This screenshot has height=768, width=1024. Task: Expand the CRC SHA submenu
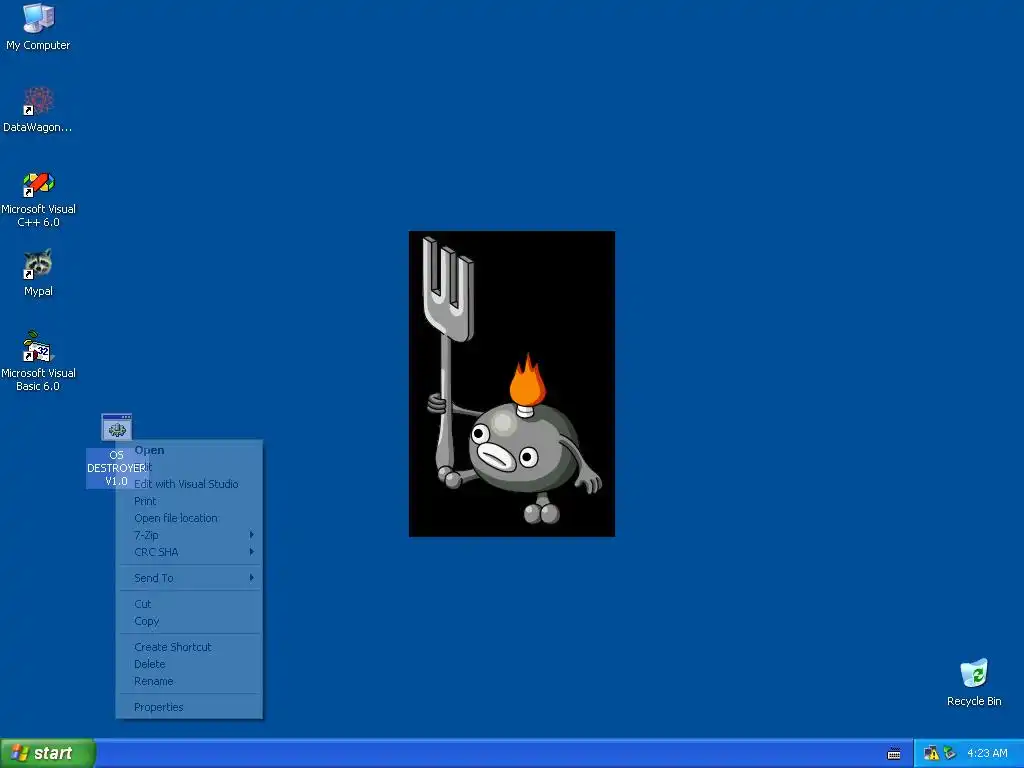[x=189, y=552]
